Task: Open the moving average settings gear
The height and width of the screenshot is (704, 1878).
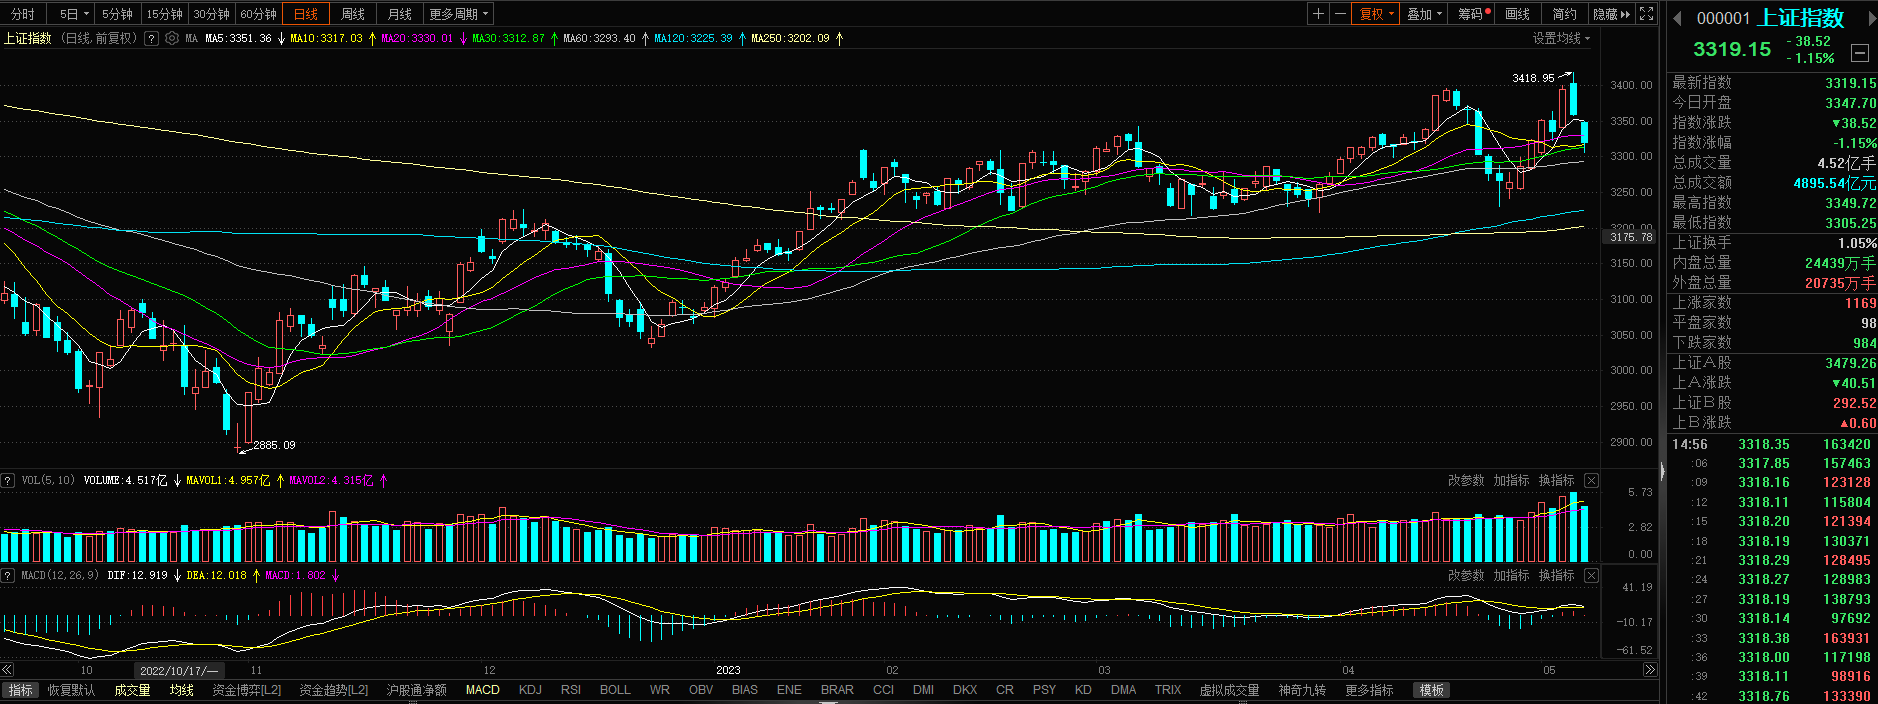Action: (x=172, y=38)
